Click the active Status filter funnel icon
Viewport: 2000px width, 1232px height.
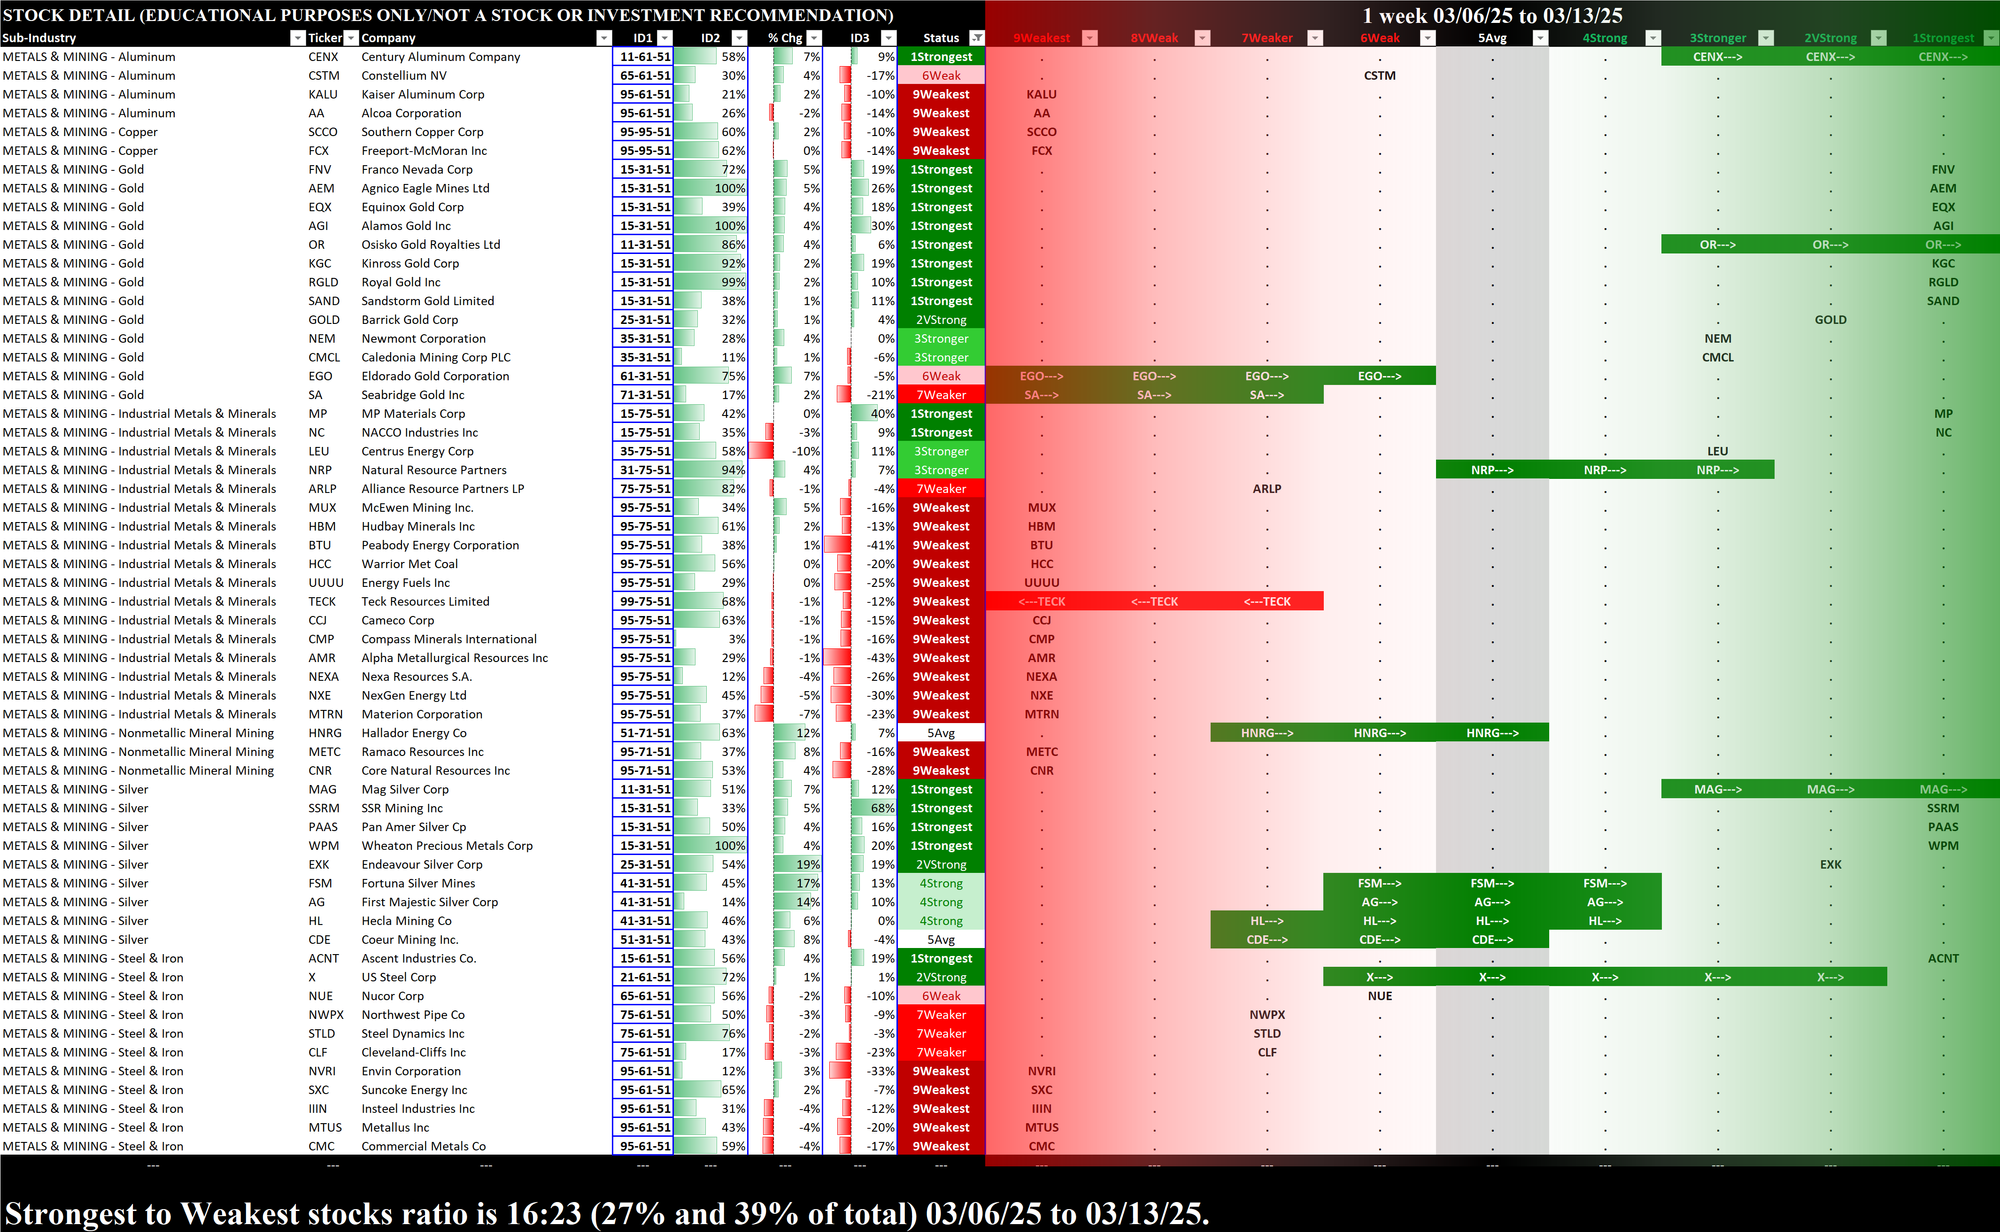point(977,38)
